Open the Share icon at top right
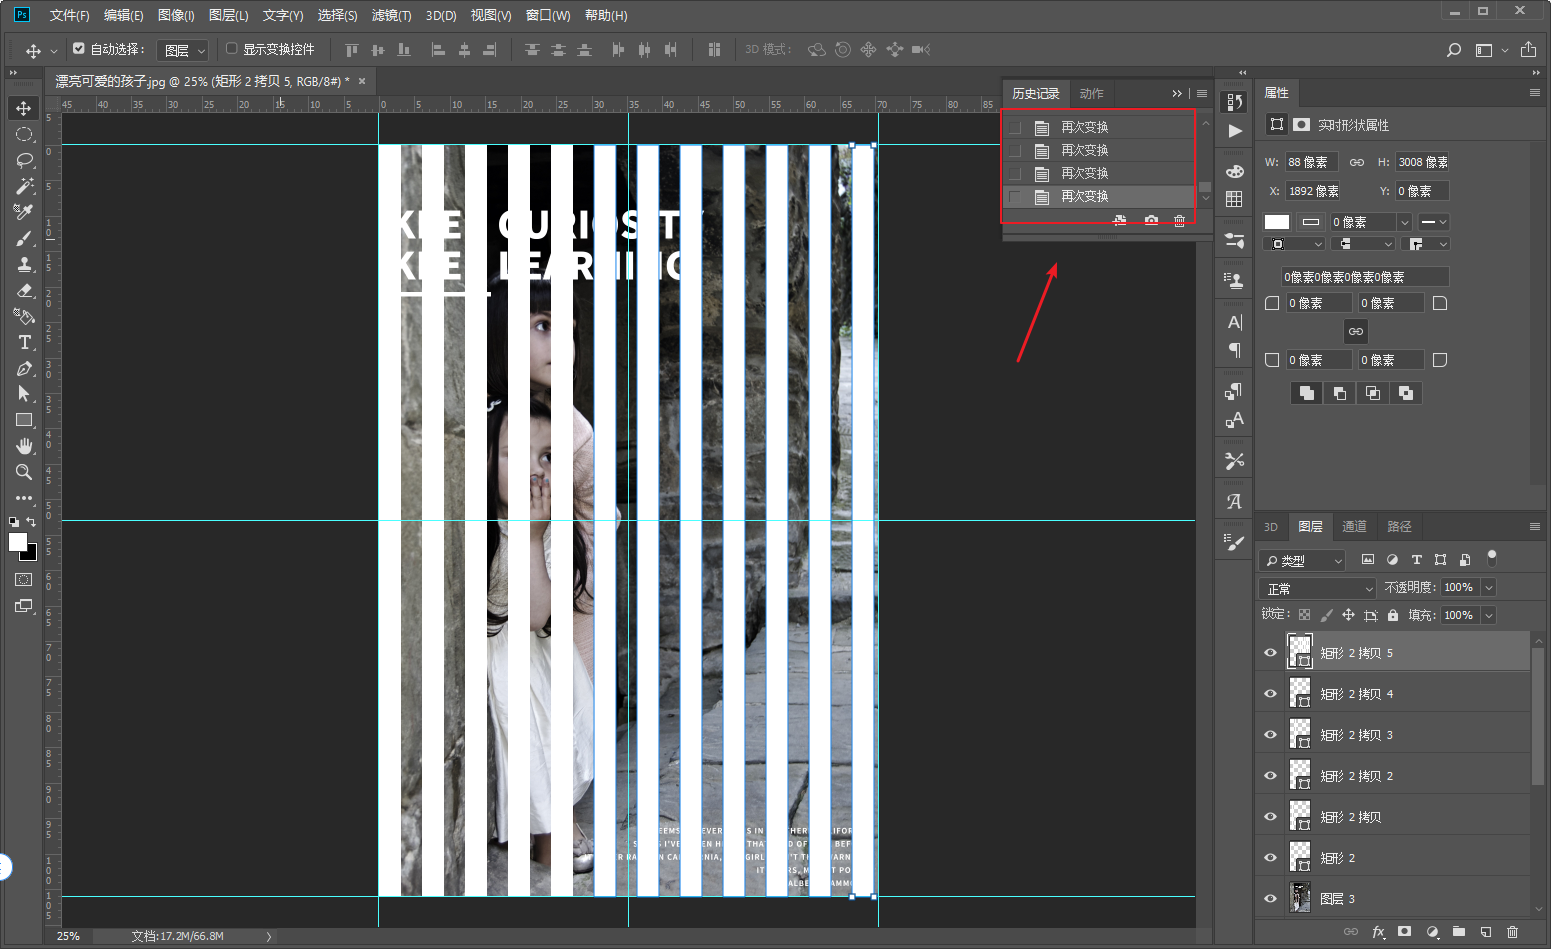1551x949 pixels. 1528,50
